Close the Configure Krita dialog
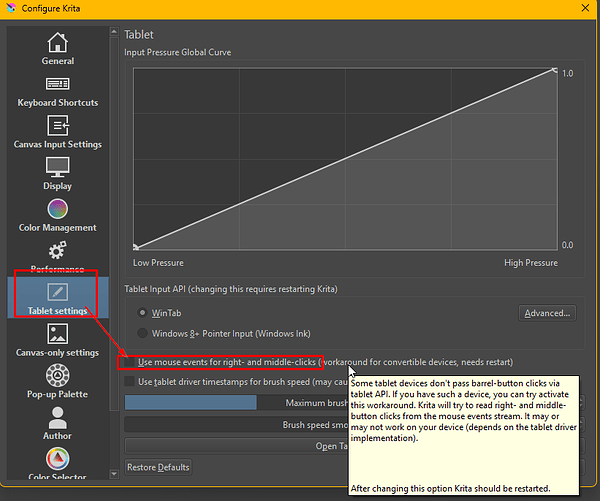 (x=585, y=8)
